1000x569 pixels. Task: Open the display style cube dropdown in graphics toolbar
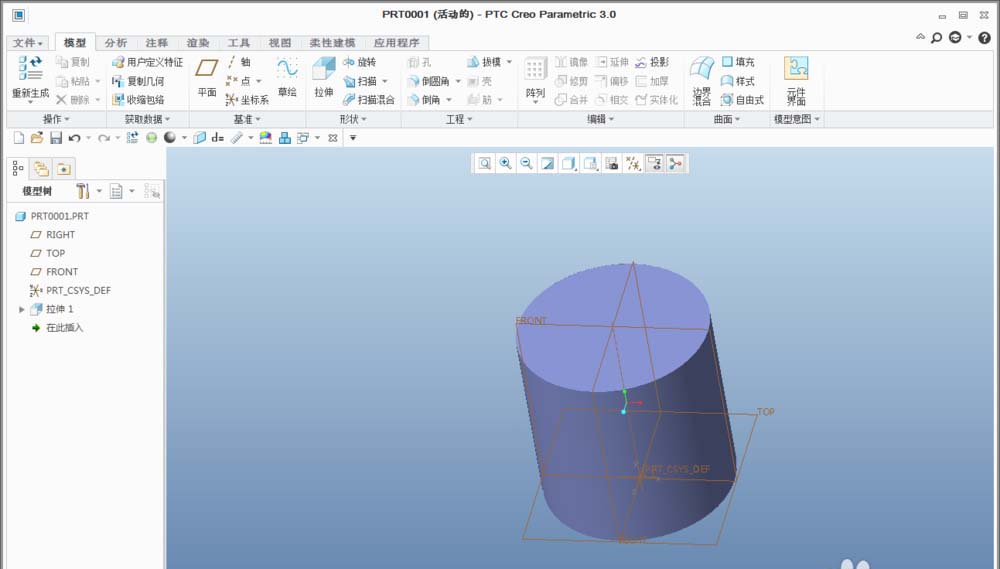pyautogui.click(x=568, y=164)
